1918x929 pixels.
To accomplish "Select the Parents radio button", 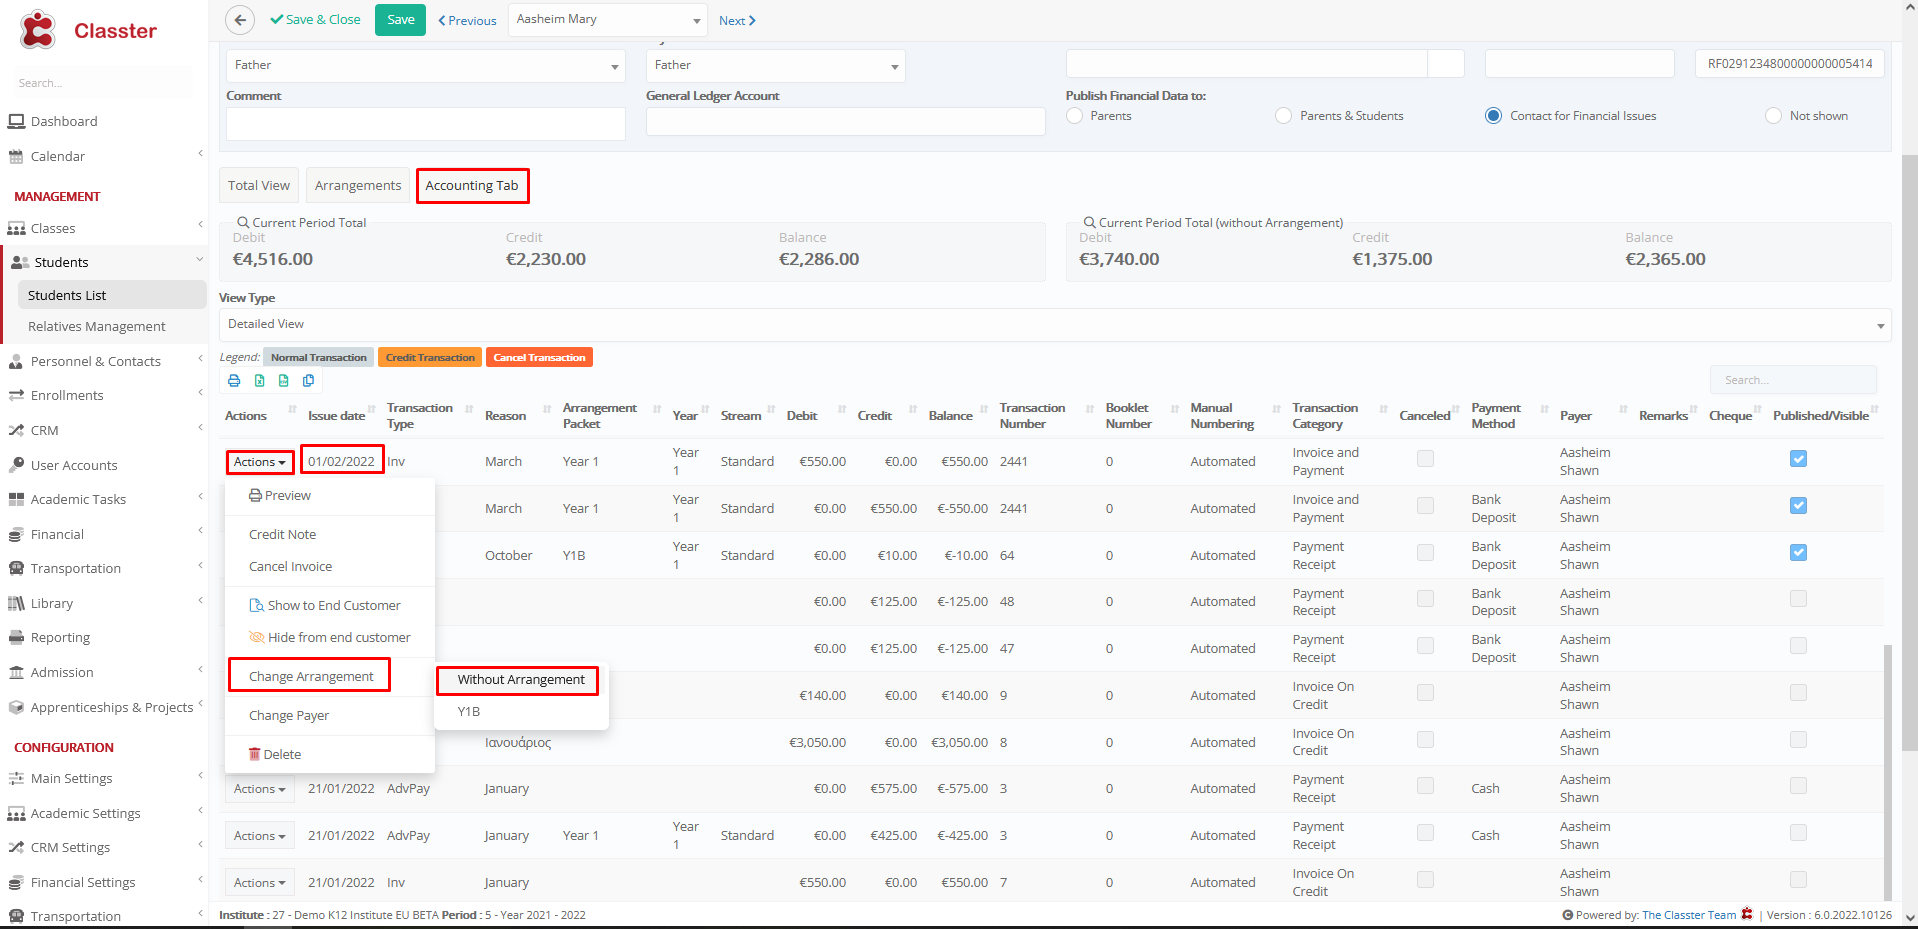I will 1075,116.
